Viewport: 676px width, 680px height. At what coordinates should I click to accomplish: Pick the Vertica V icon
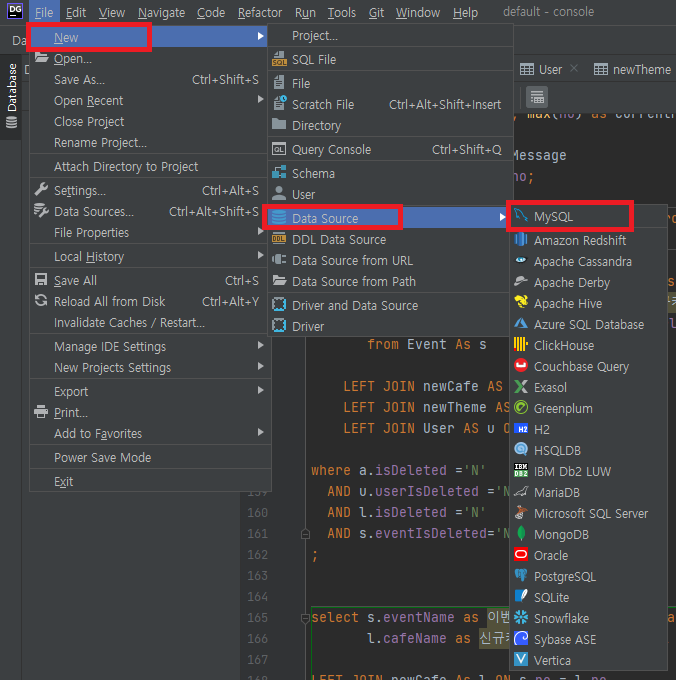521,660
